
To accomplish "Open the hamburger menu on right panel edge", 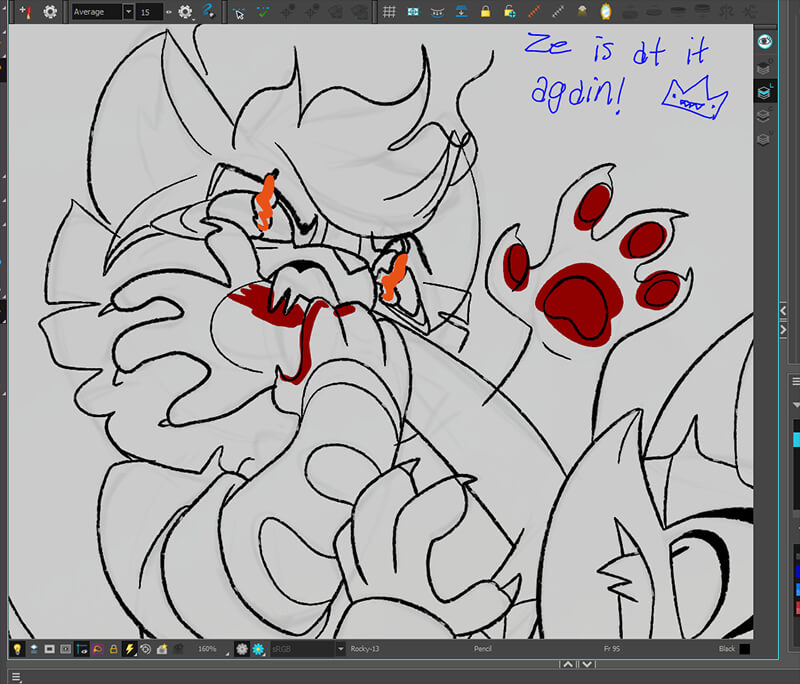I will point(795,381).
